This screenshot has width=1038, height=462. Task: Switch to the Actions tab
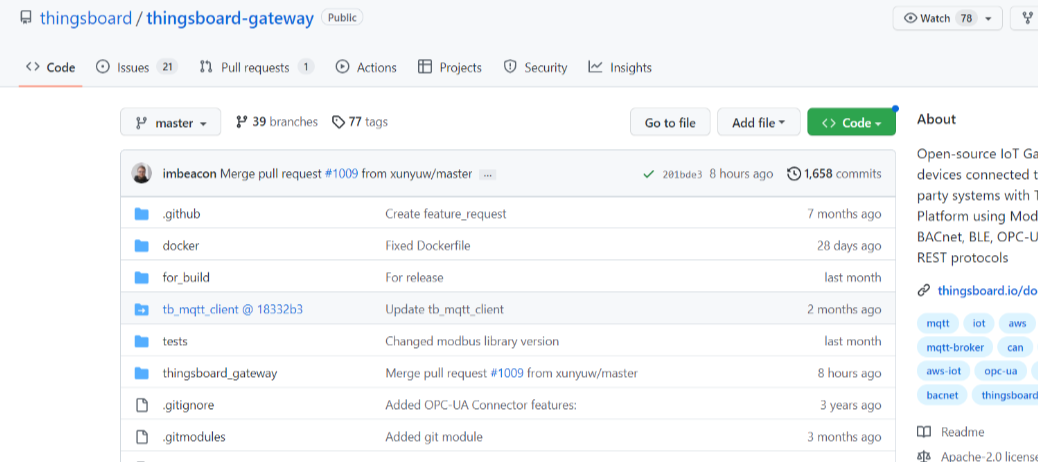pyautogui.click(x=366, y=68)
